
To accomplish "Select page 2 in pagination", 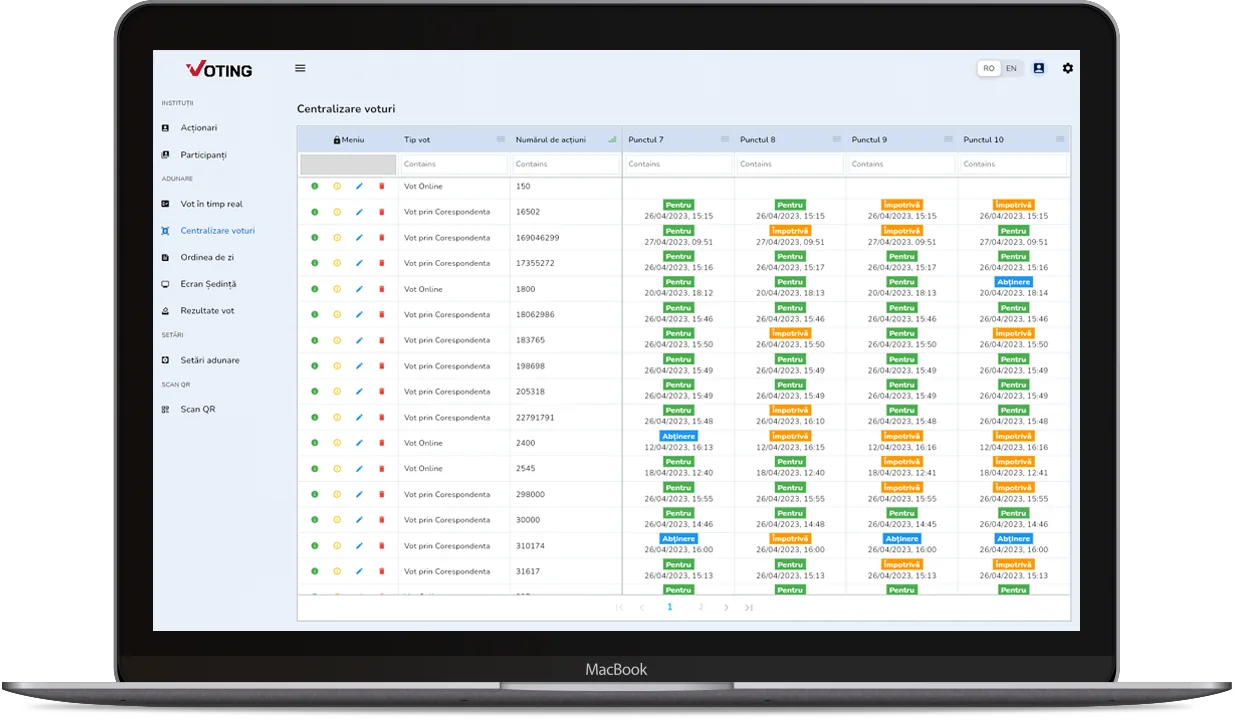I will click(x=700, y=607).
